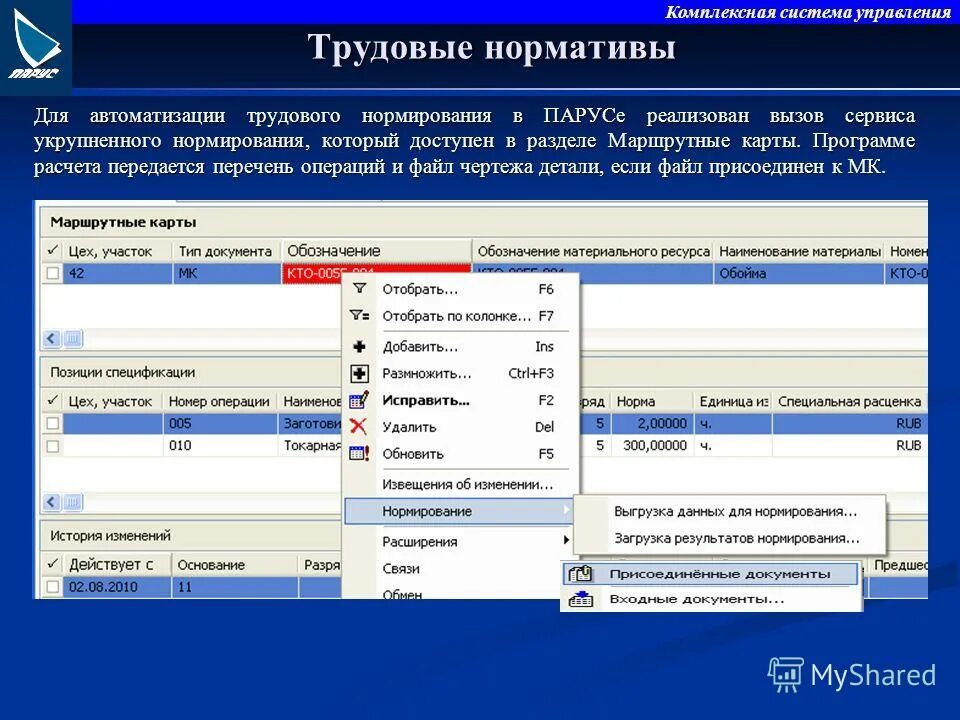Screen dimensions: 960x720
Task: Click the PARUS logo in the slide corner
Action: 36,46
